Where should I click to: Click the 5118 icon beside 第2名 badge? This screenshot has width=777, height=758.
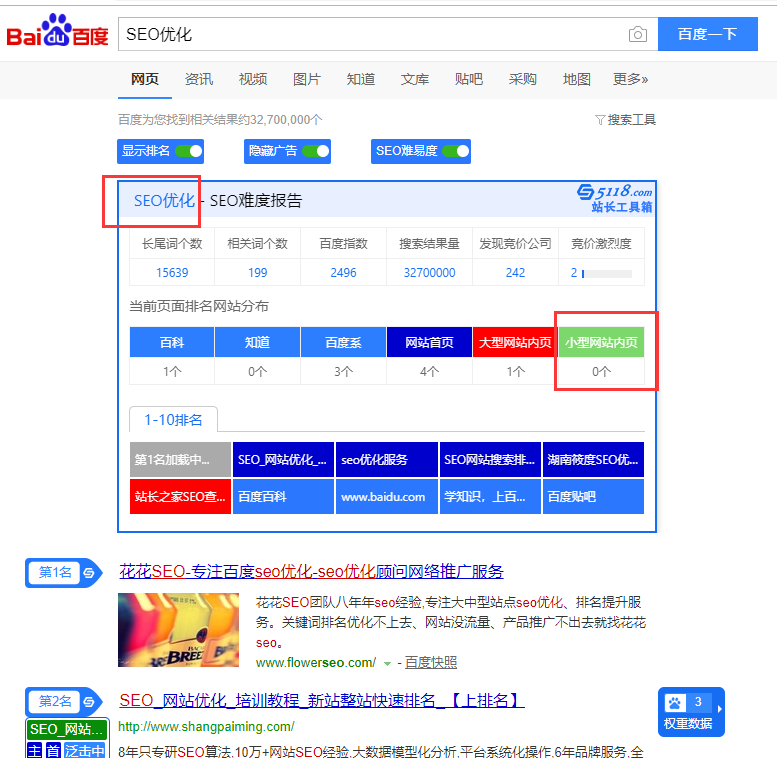pyautogui.click(x=89, y=702)
